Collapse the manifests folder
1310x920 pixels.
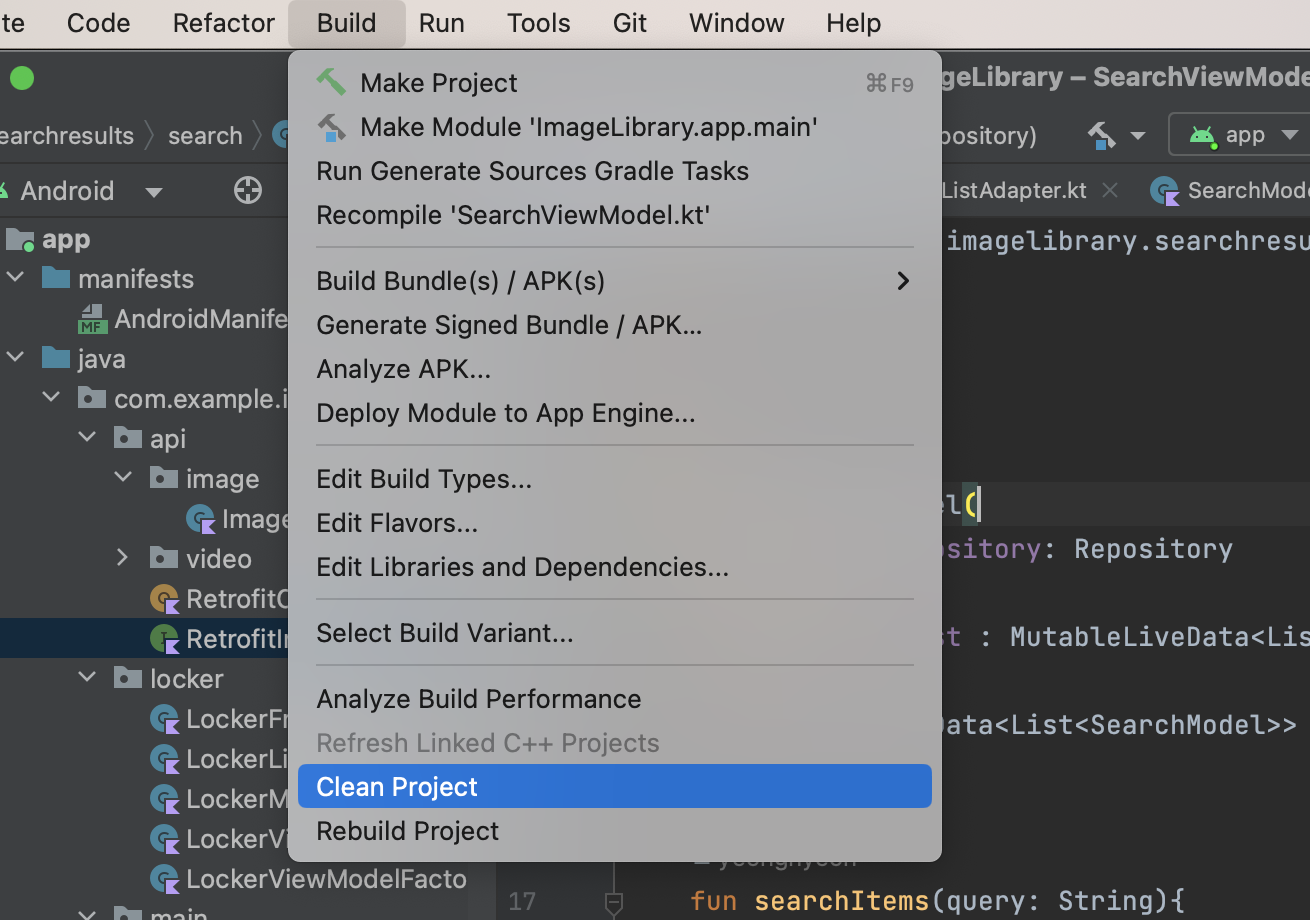pyautogui.click(x=16, y=278)
